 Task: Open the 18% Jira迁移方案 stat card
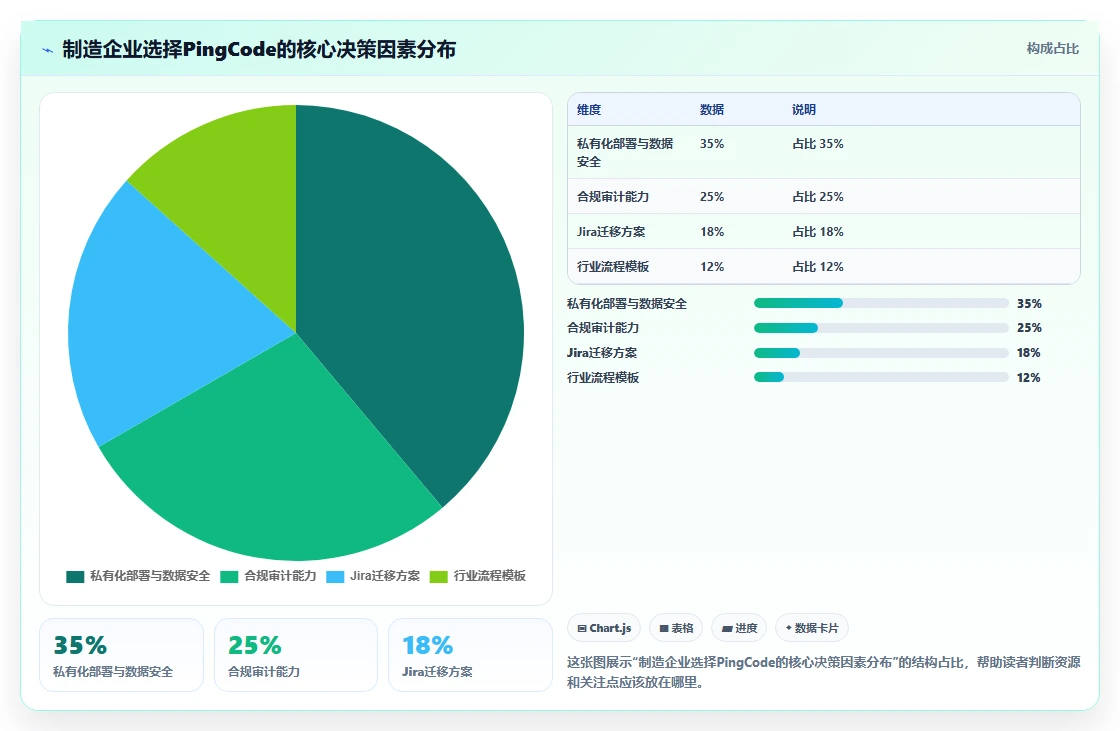pos(470,655)
